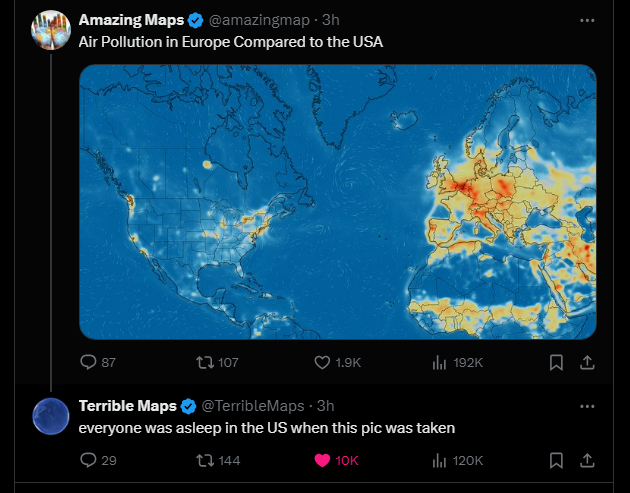The height and width of the screenshot is (493, 630).
Task: Open the Amazing Maps profile name link
Action: coord(131,20)
